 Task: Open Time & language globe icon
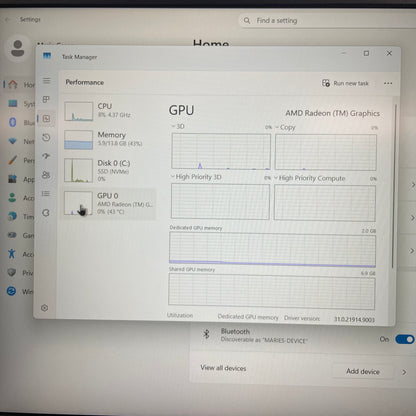tap(12, 216)
